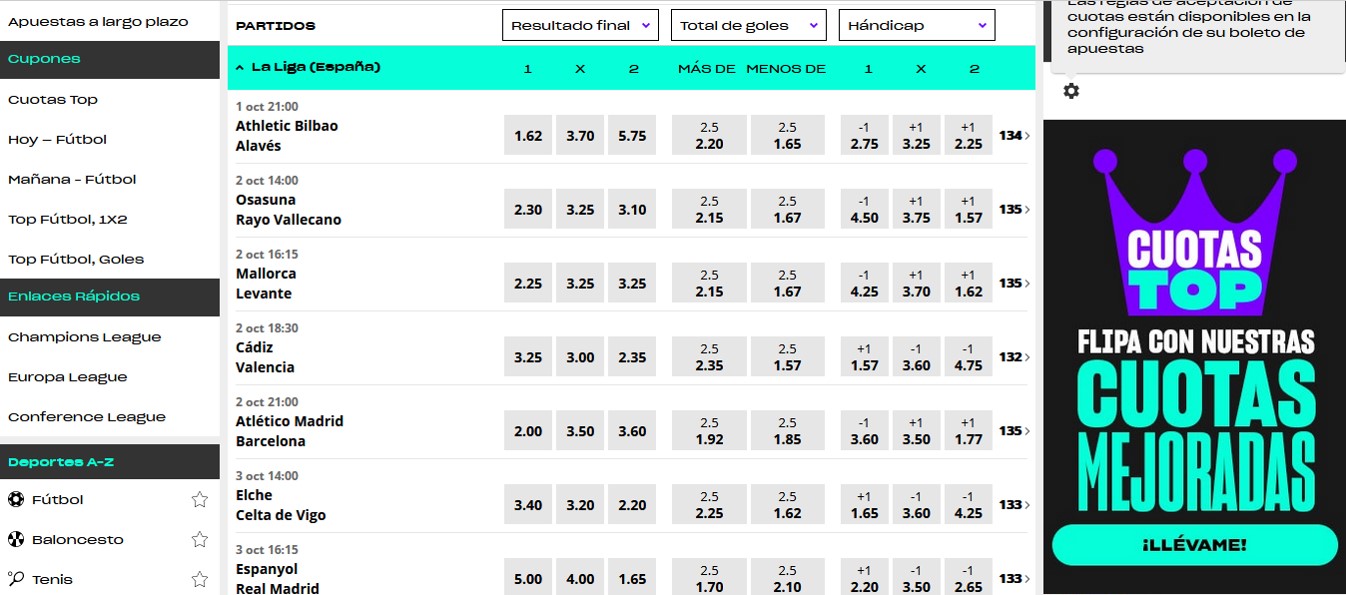Select Athletic Bilbao draw odds 3.70
The height and width of the screenshot is (595, 1346).
pos(580,135)
